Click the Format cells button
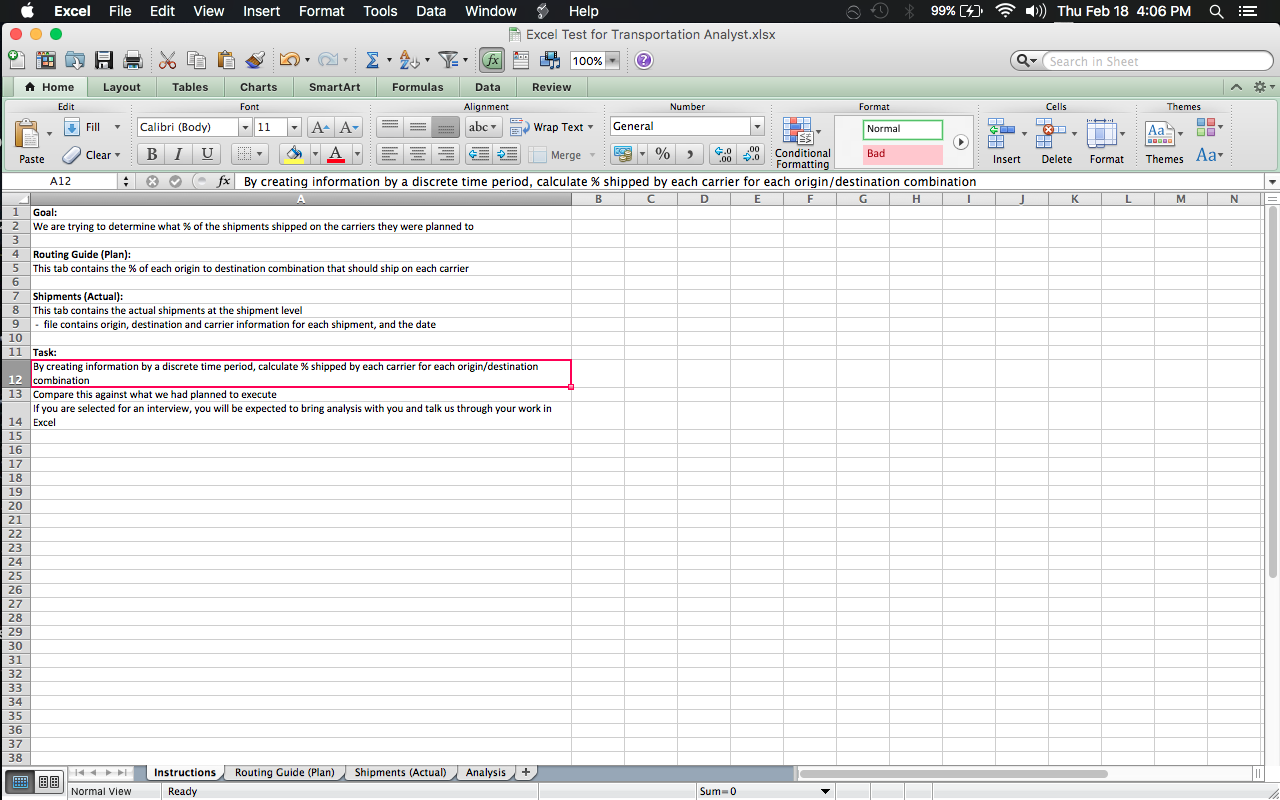The width and height of the screenshot is (1280, 800). click(1106, 142)
